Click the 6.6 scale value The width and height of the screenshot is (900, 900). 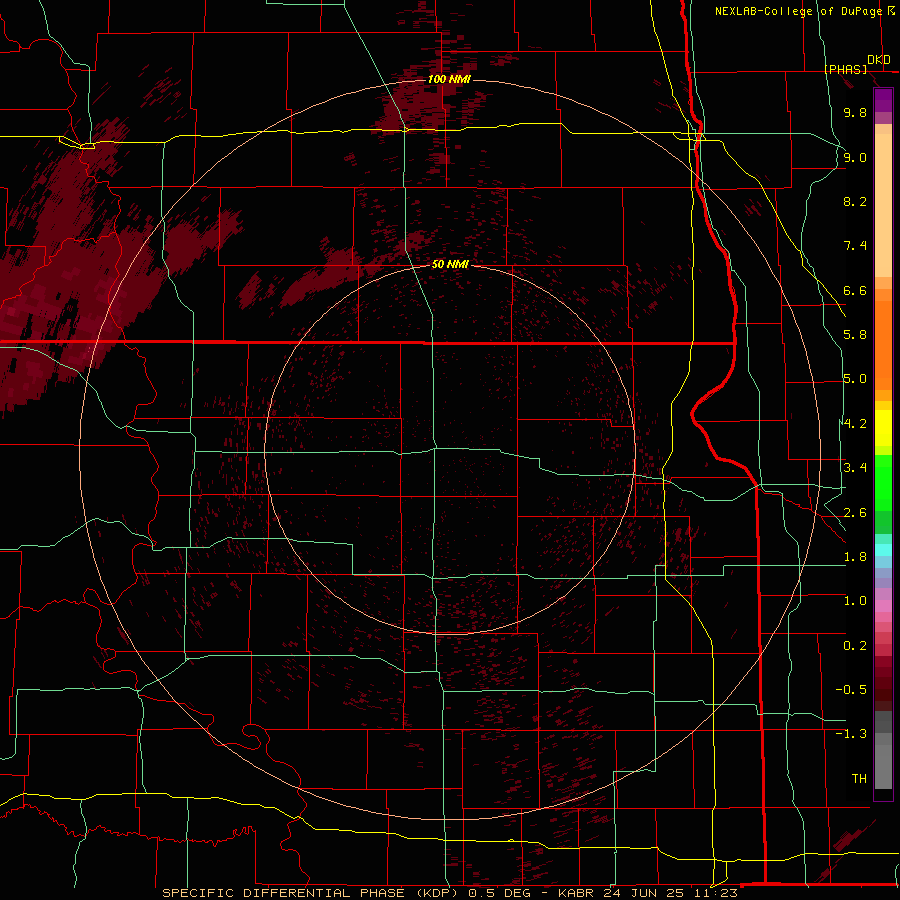tap(855, 290)
